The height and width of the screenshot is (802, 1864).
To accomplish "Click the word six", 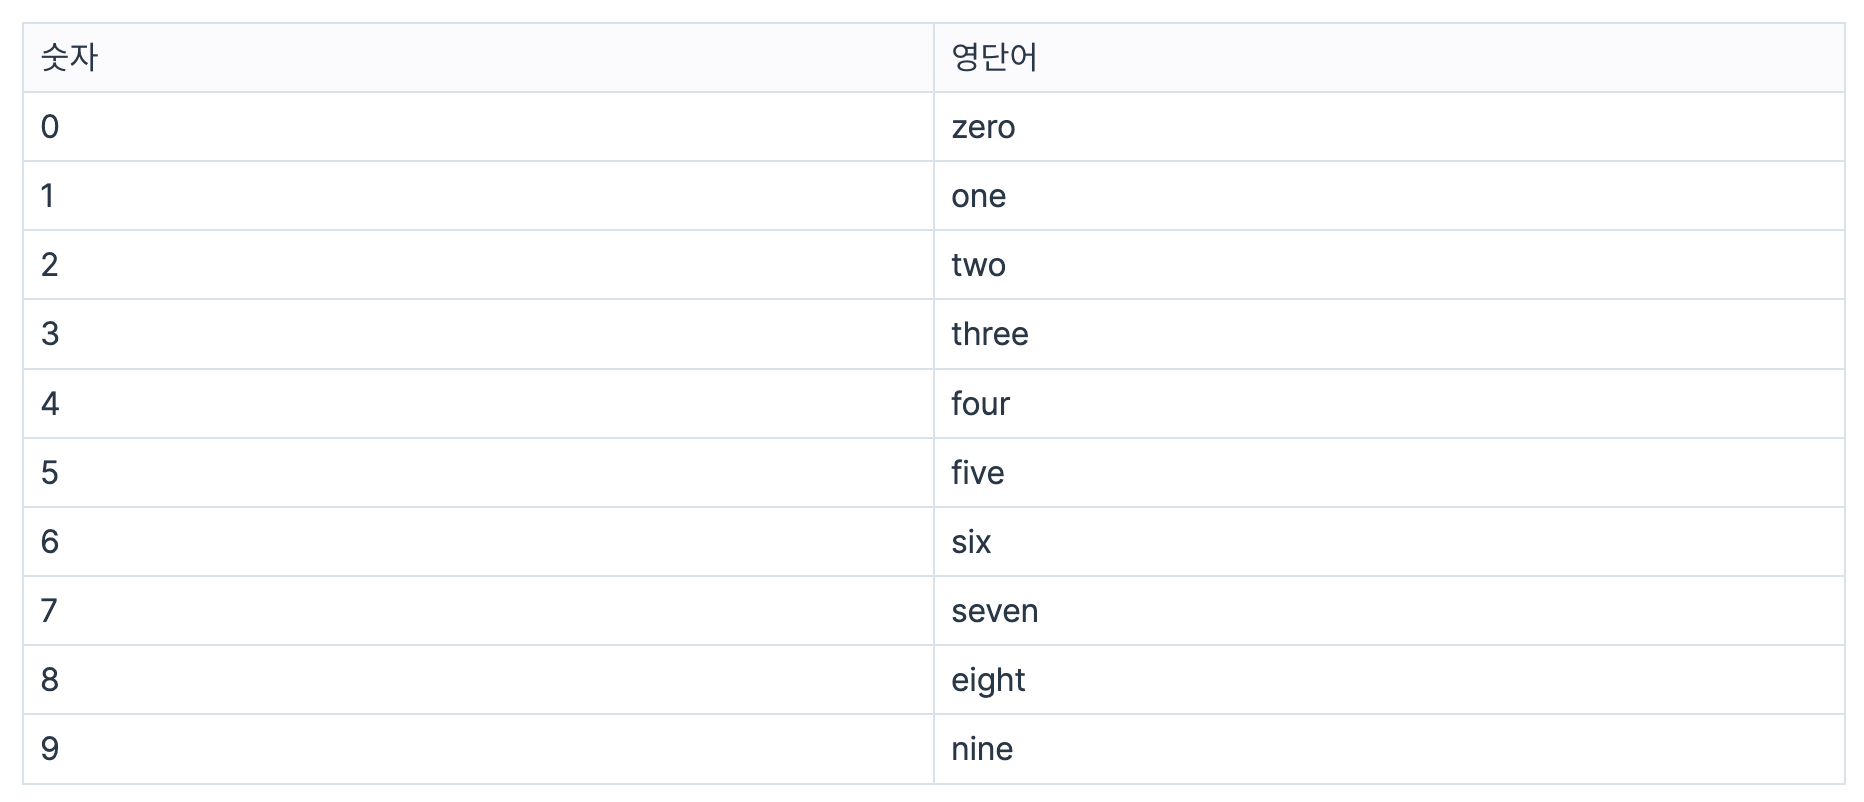I will click(x=971, y=542).
